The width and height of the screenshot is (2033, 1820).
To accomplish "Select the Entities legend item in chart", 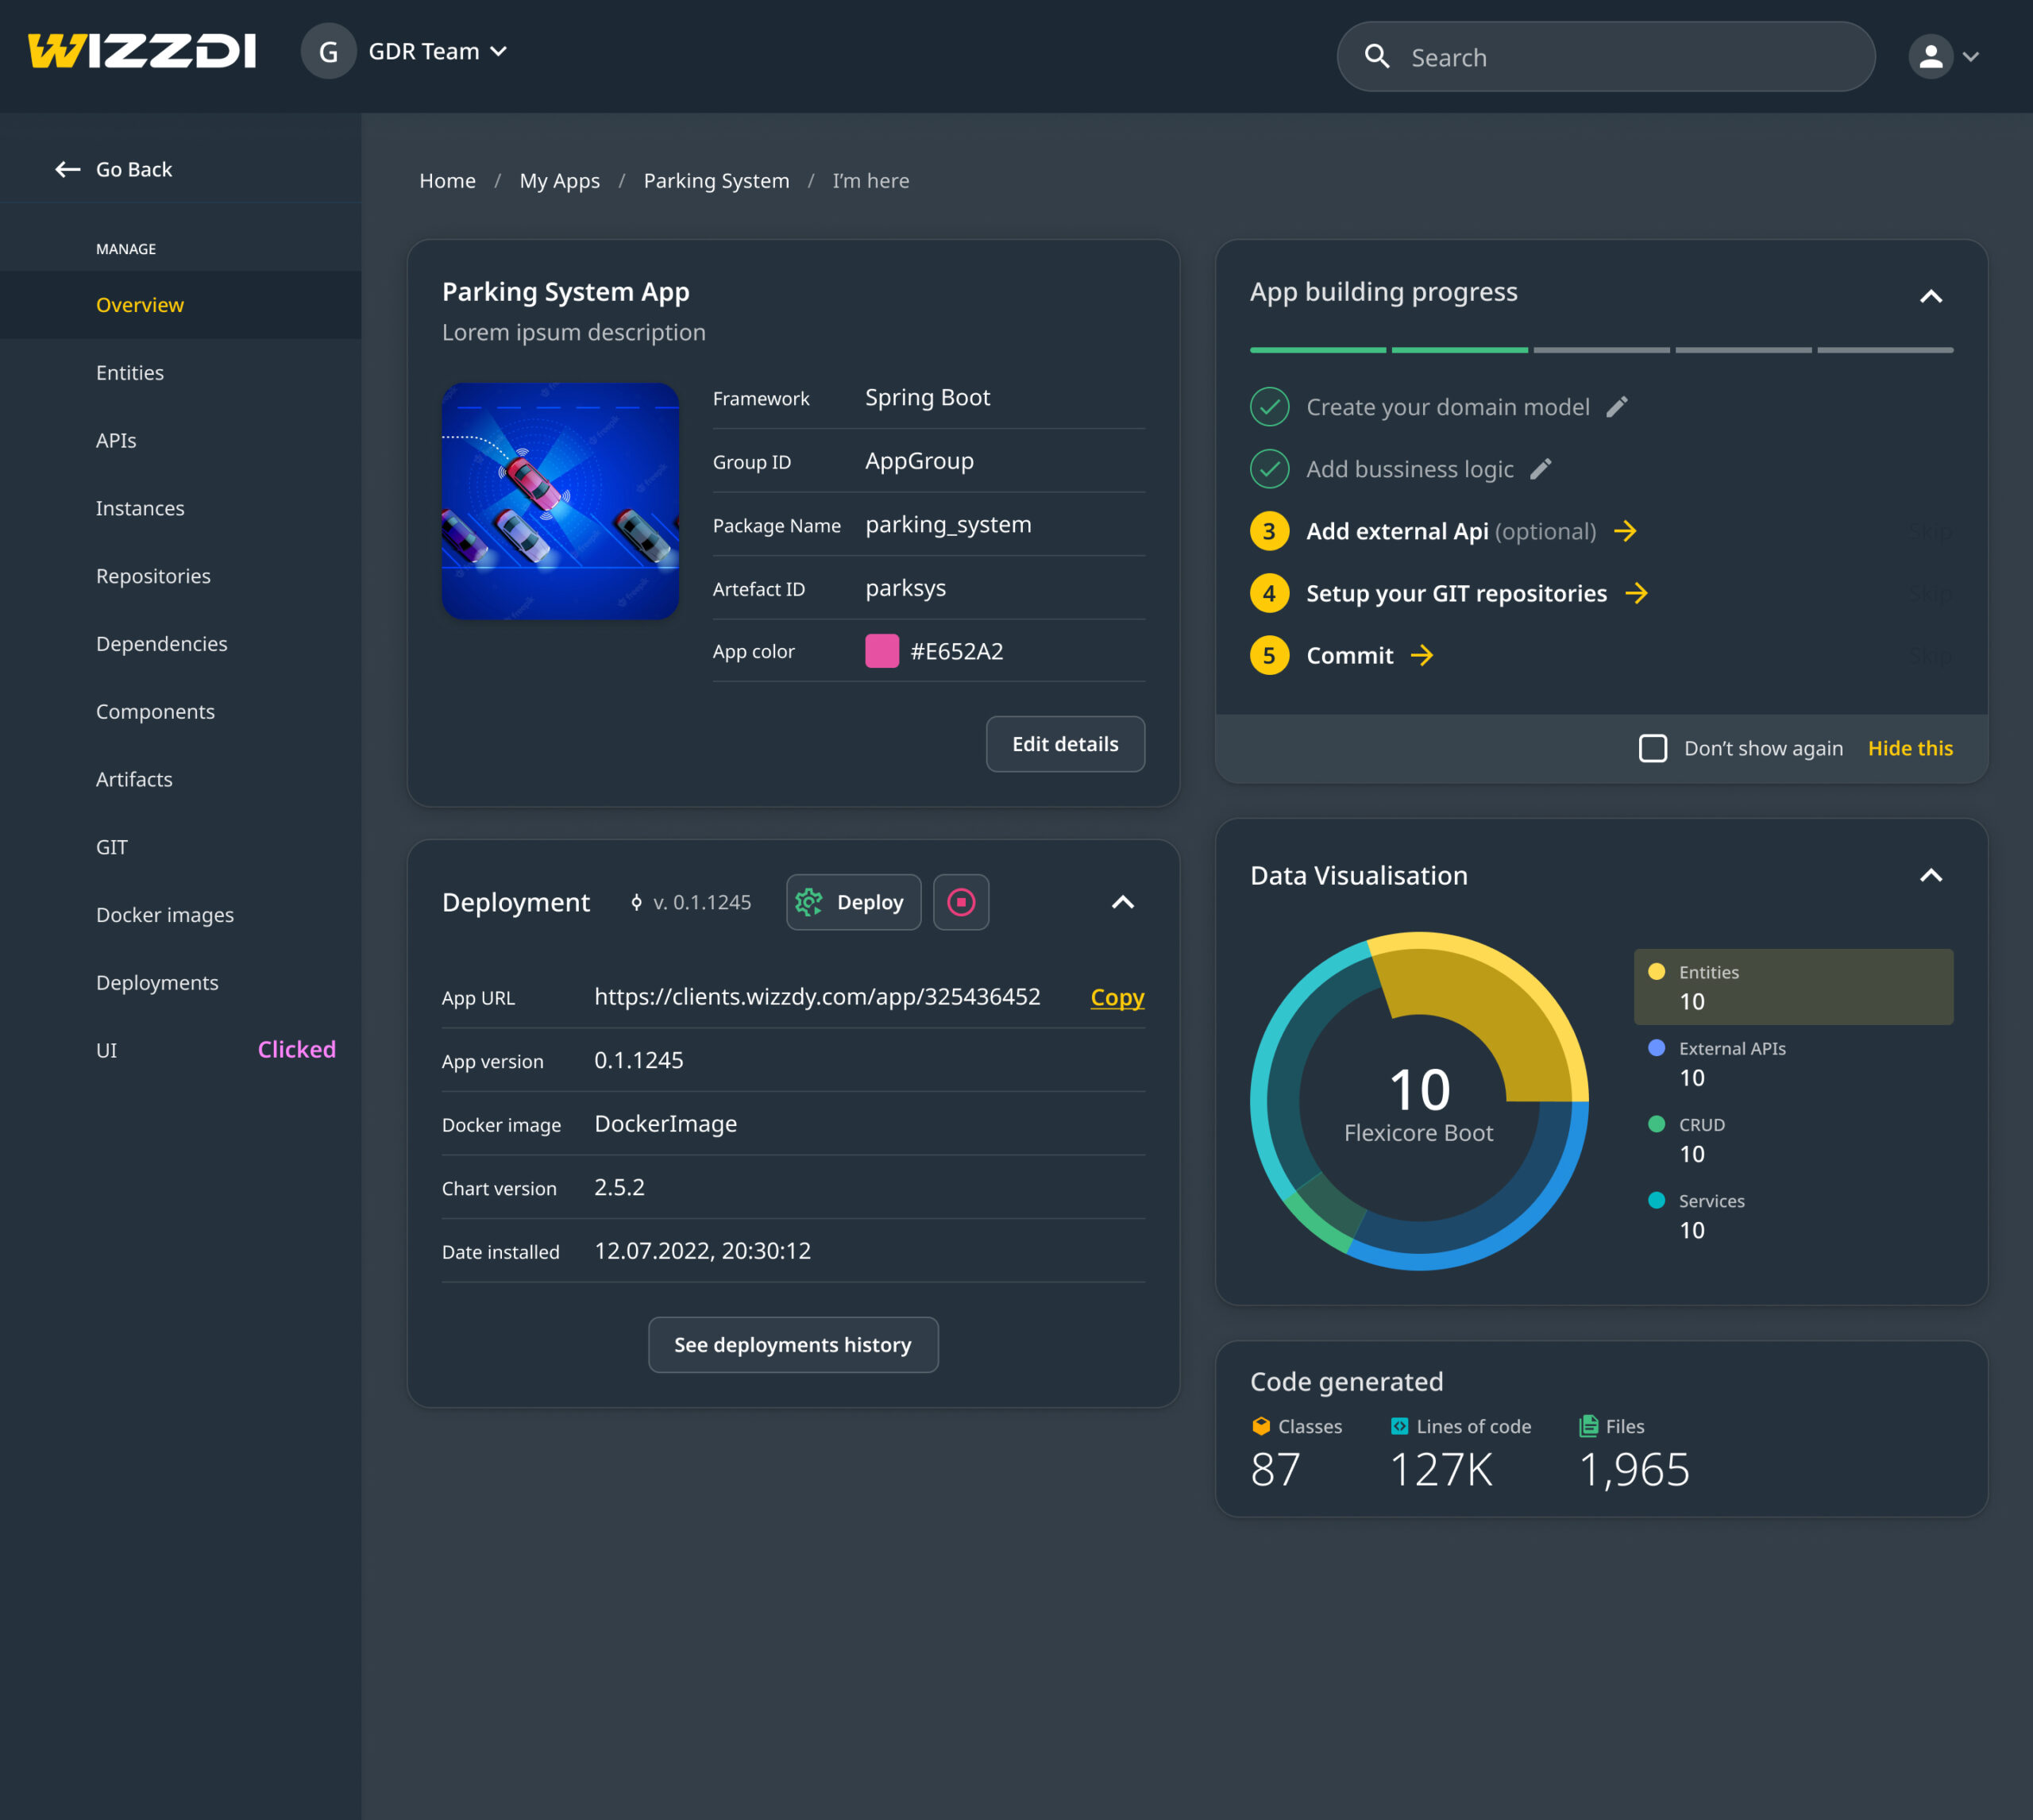I will tap(1792, 986).
